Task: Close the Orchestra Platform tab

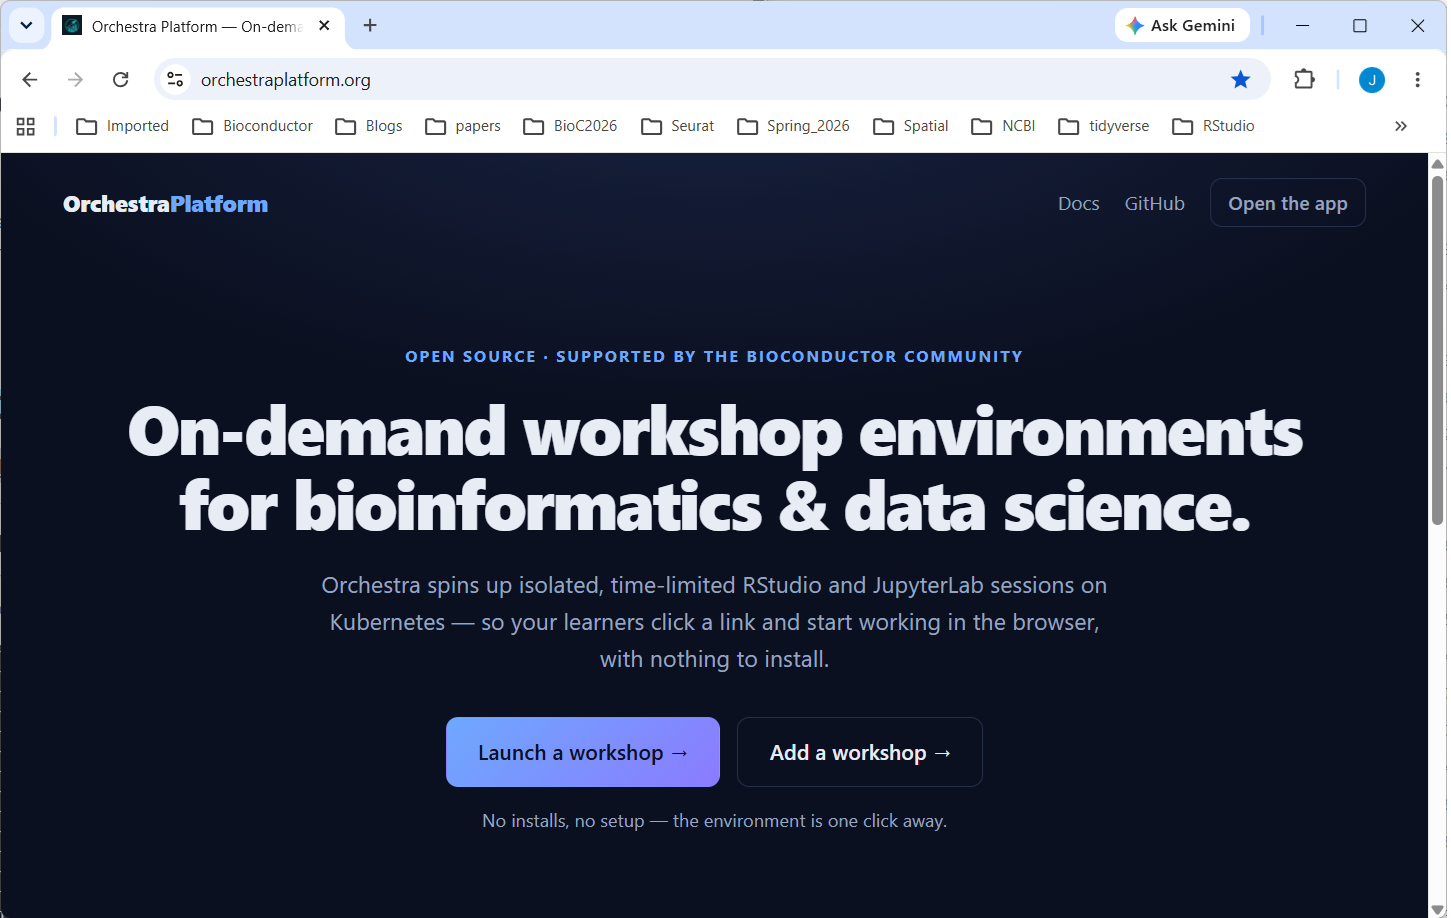Action: click(324, 26)
